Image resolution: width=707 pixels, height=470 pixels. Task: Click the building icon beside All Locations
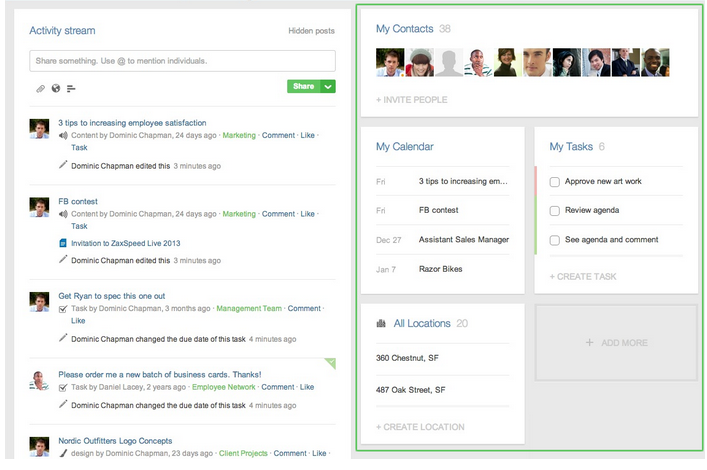click(381, 324)
